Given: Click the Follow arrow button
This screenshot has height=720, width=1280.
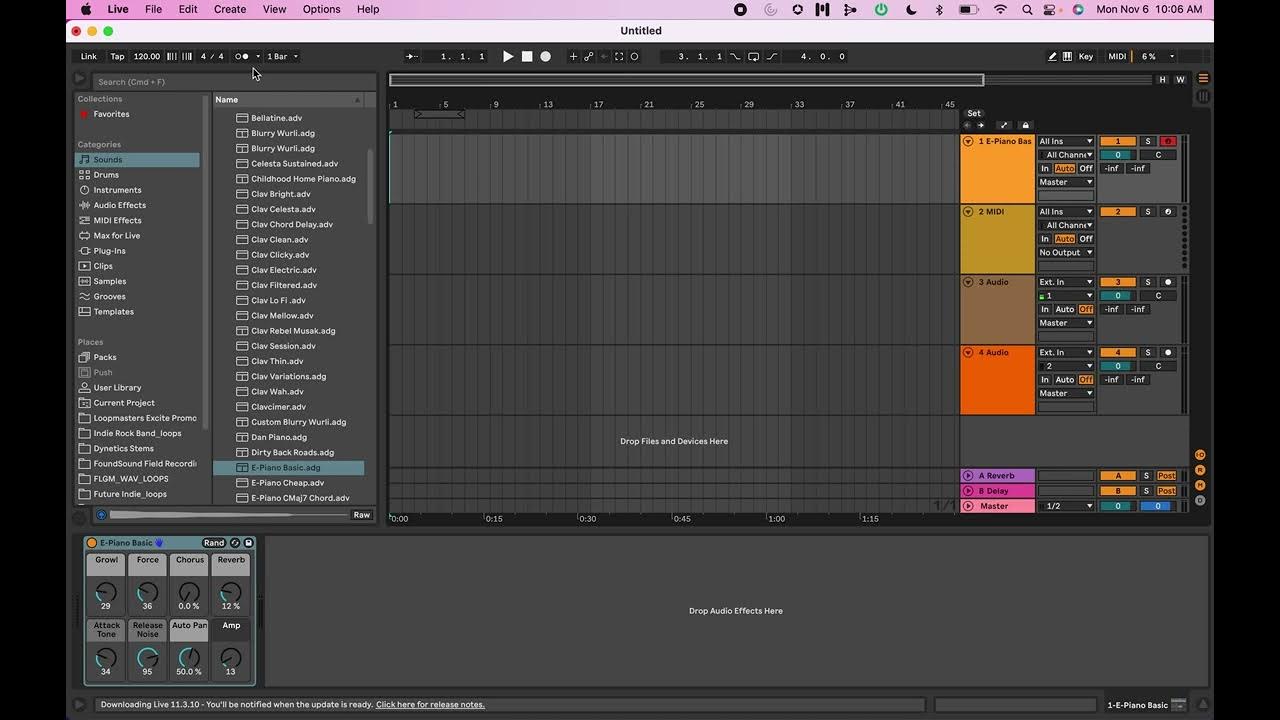Looking at the screenshot, I should click(412, 57).
